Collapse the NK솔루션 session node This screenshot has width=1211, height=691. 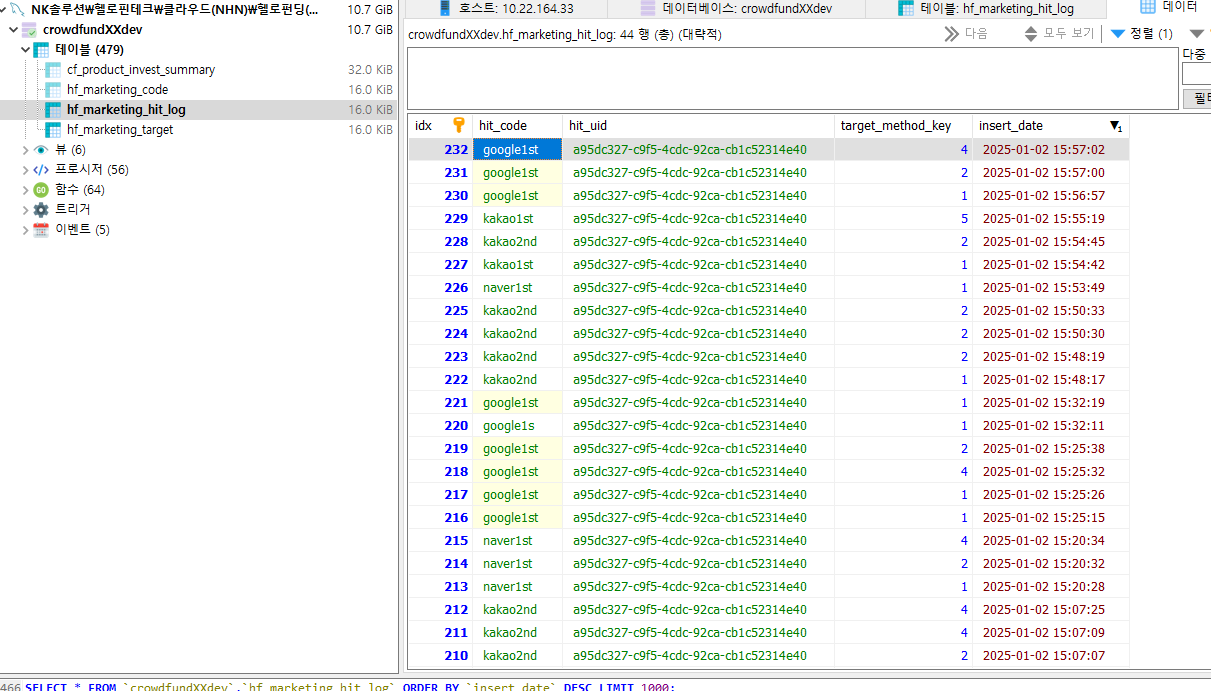2,10
